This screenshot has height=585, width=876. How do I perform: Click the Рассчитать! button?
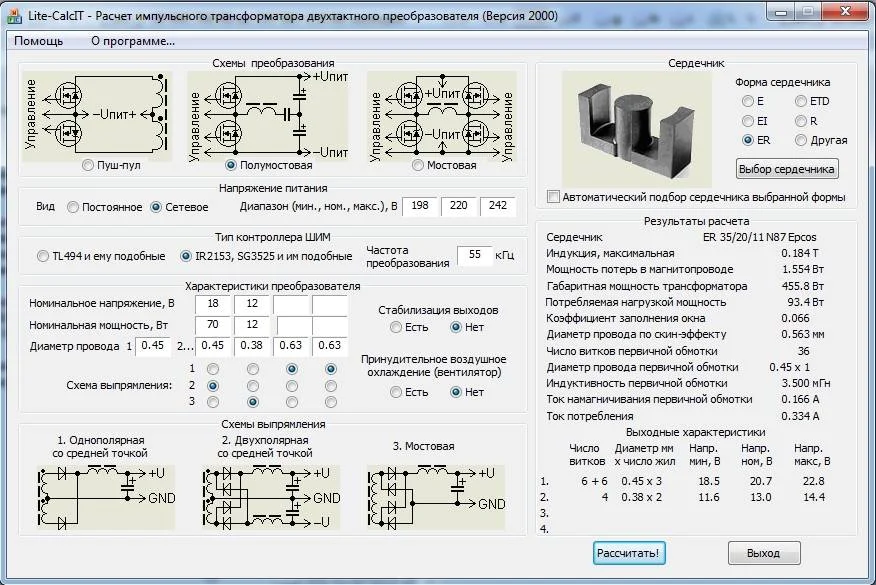629,553
